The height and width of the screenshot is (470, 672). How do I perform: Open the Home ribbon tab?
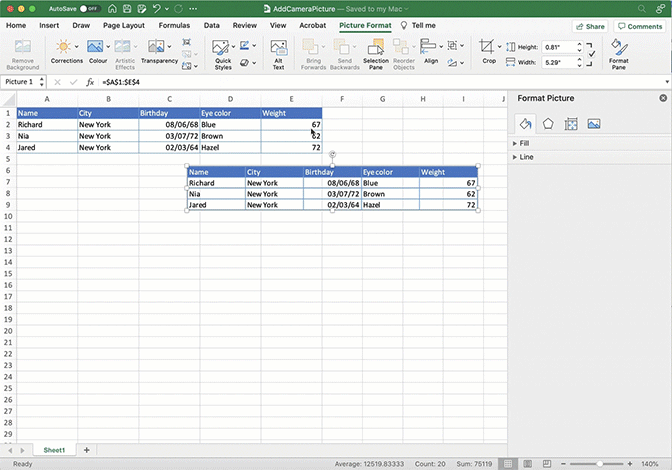(x=16, y=25)
